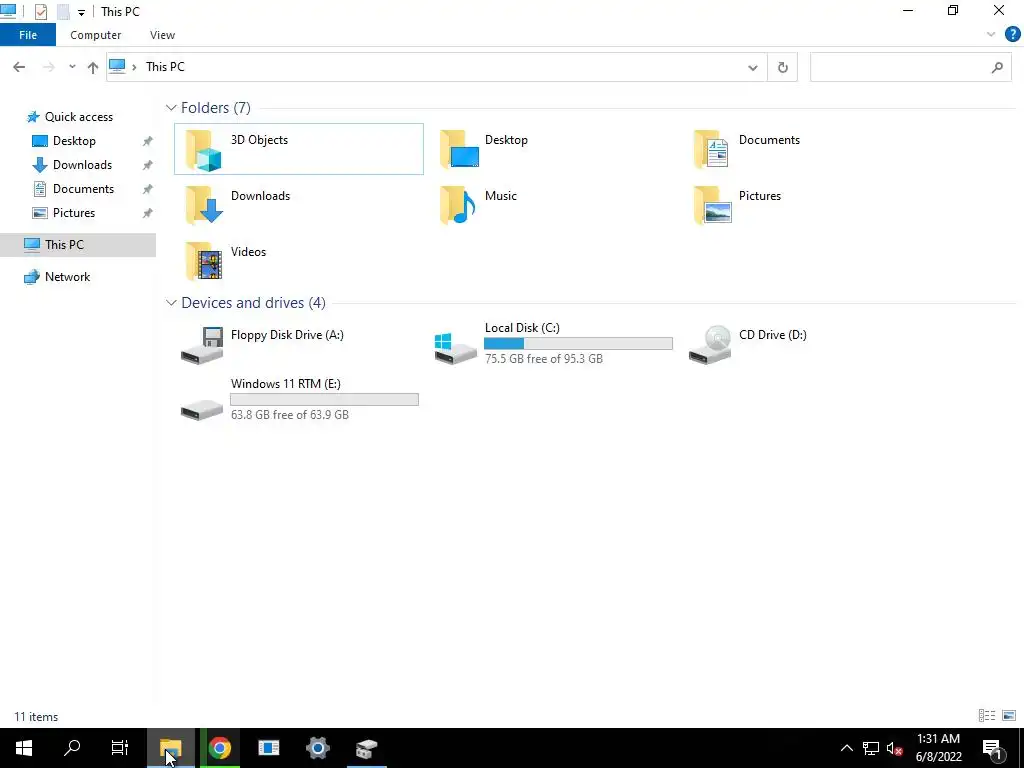Open the 3D Objects folder icon

[x=204, y=150]
